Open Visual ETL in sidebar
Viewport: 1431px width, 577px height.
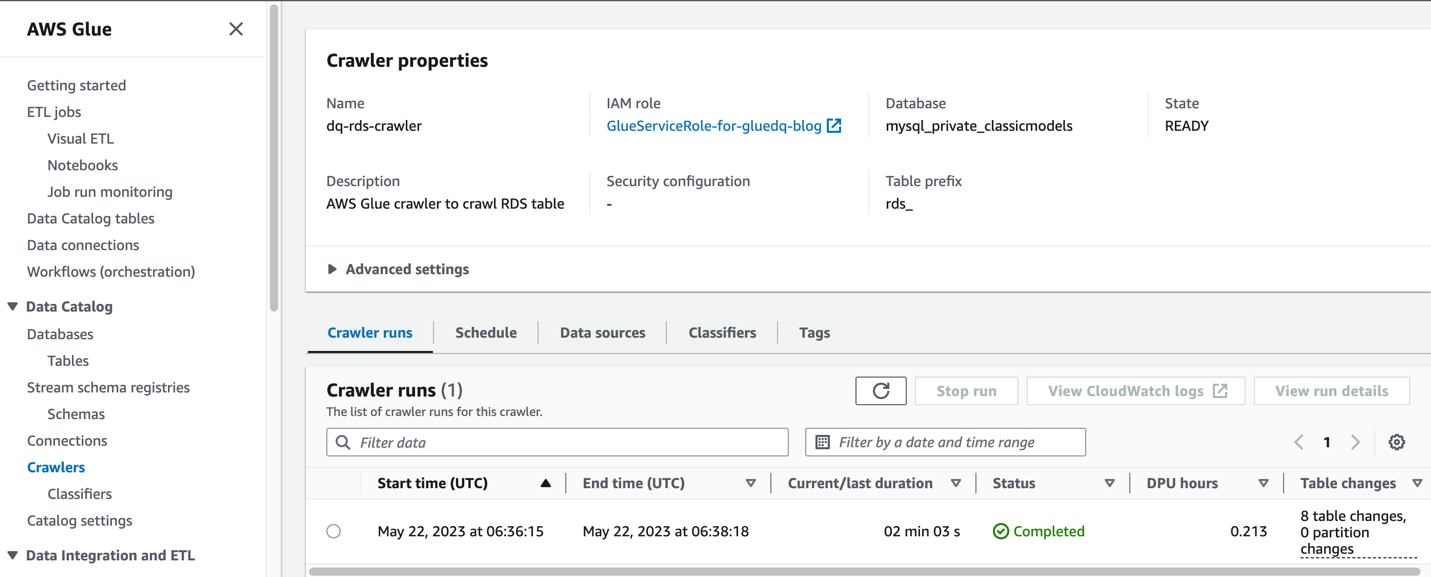click(x=81, y=139)
